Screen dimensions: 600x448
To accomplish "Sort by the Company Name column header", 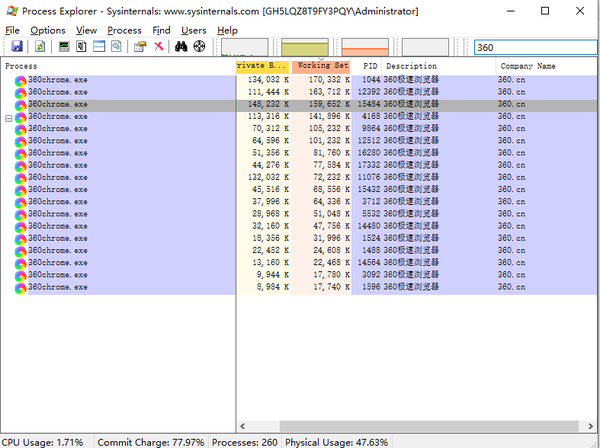I will click(x=546, y=66).
